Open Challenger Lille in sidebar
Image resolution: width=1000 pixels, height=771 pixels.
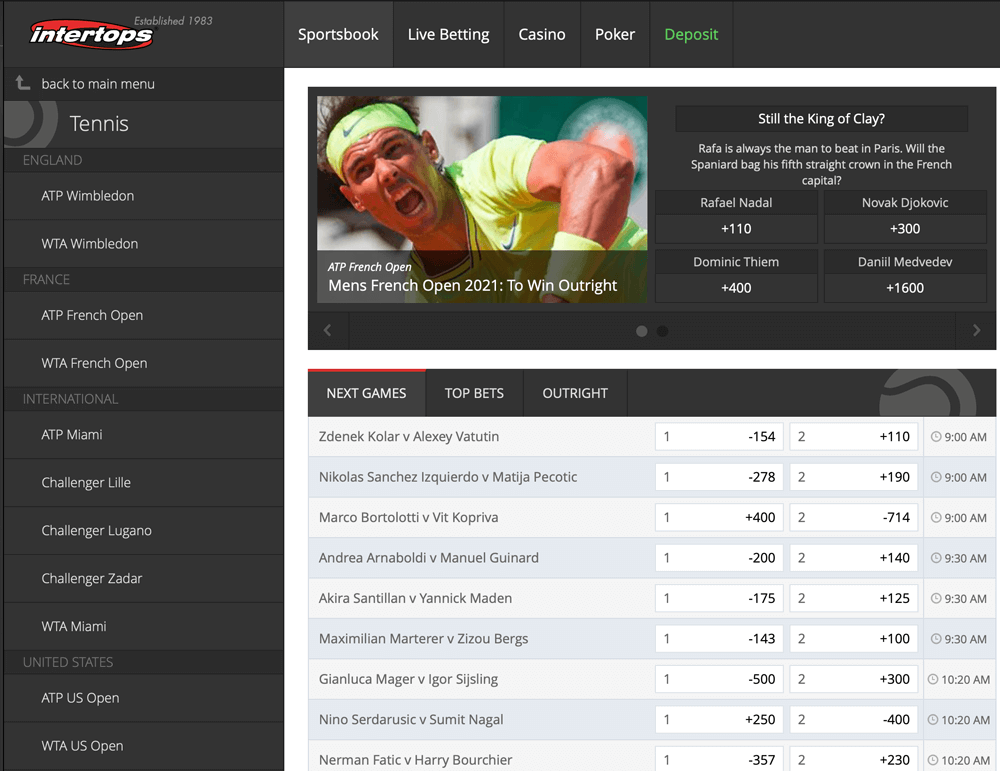pyautogui.click(x=143, y=483)
